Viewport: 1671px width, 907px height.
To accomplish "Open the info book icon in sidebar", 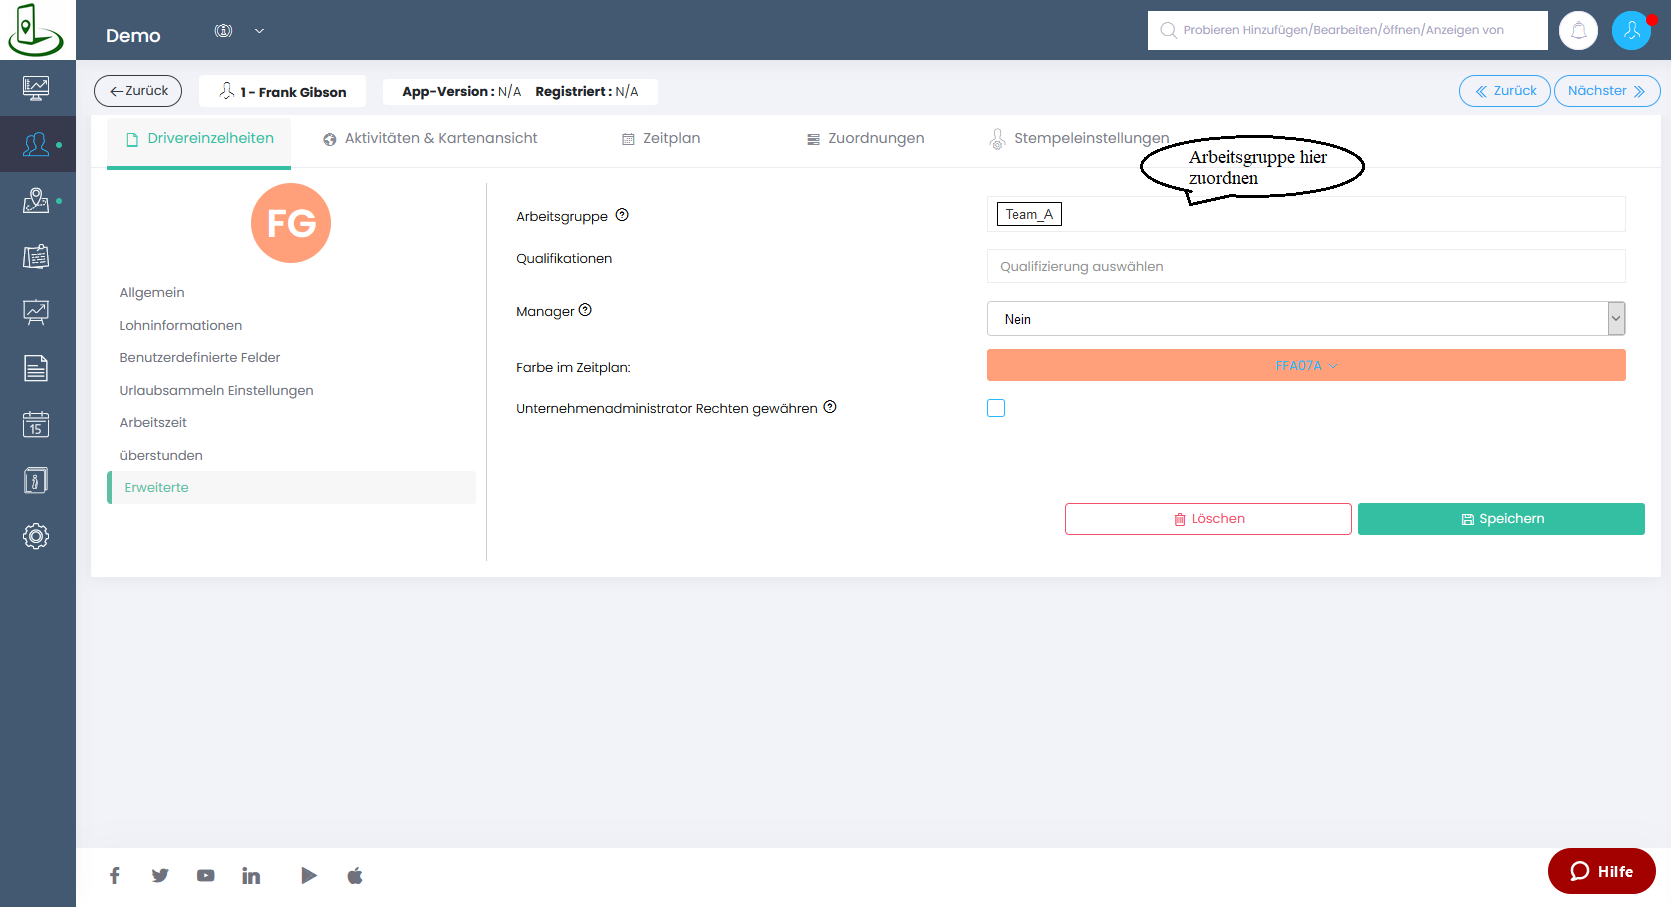I will [36, 480].
